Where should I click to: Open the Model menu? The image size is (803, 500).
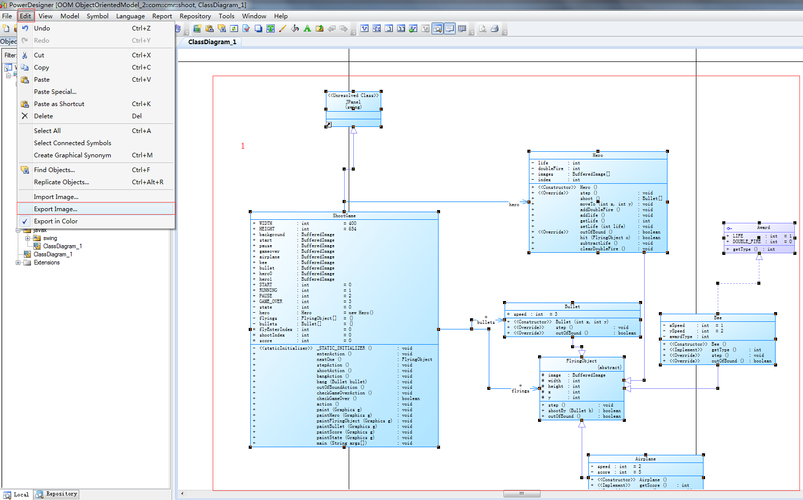[70, 16]
